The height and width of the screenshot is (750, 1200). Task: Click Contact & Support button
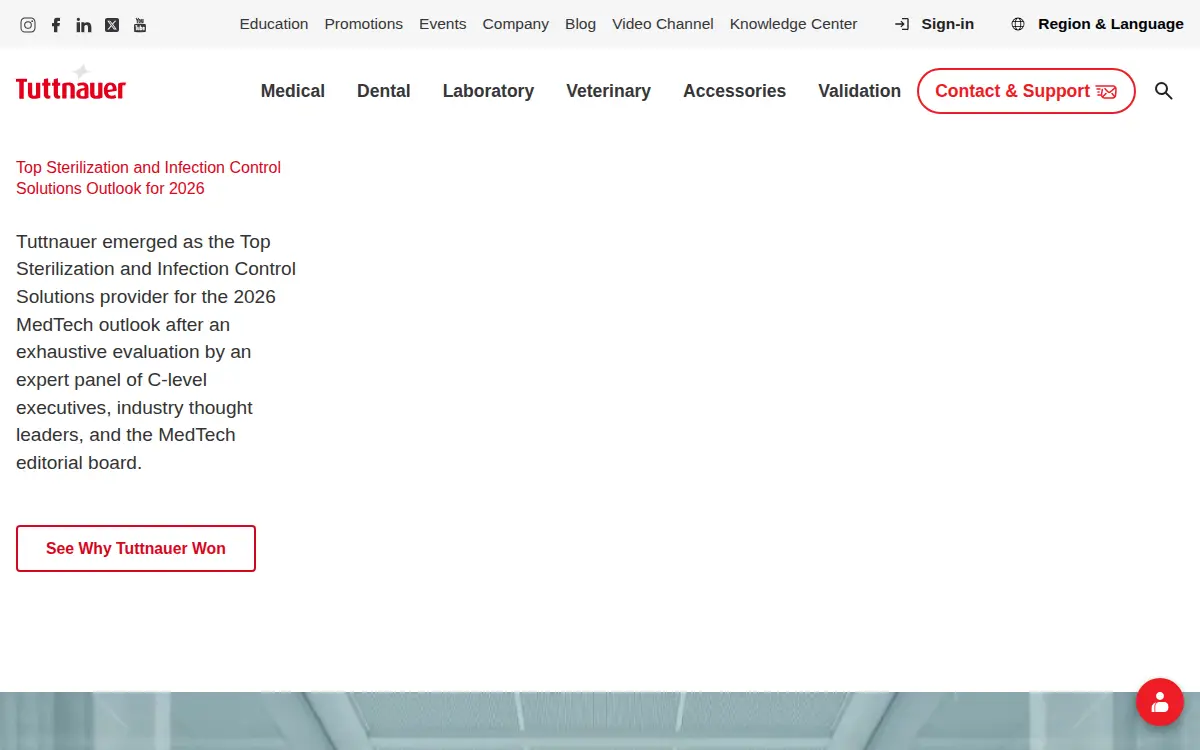point(1026,91)
